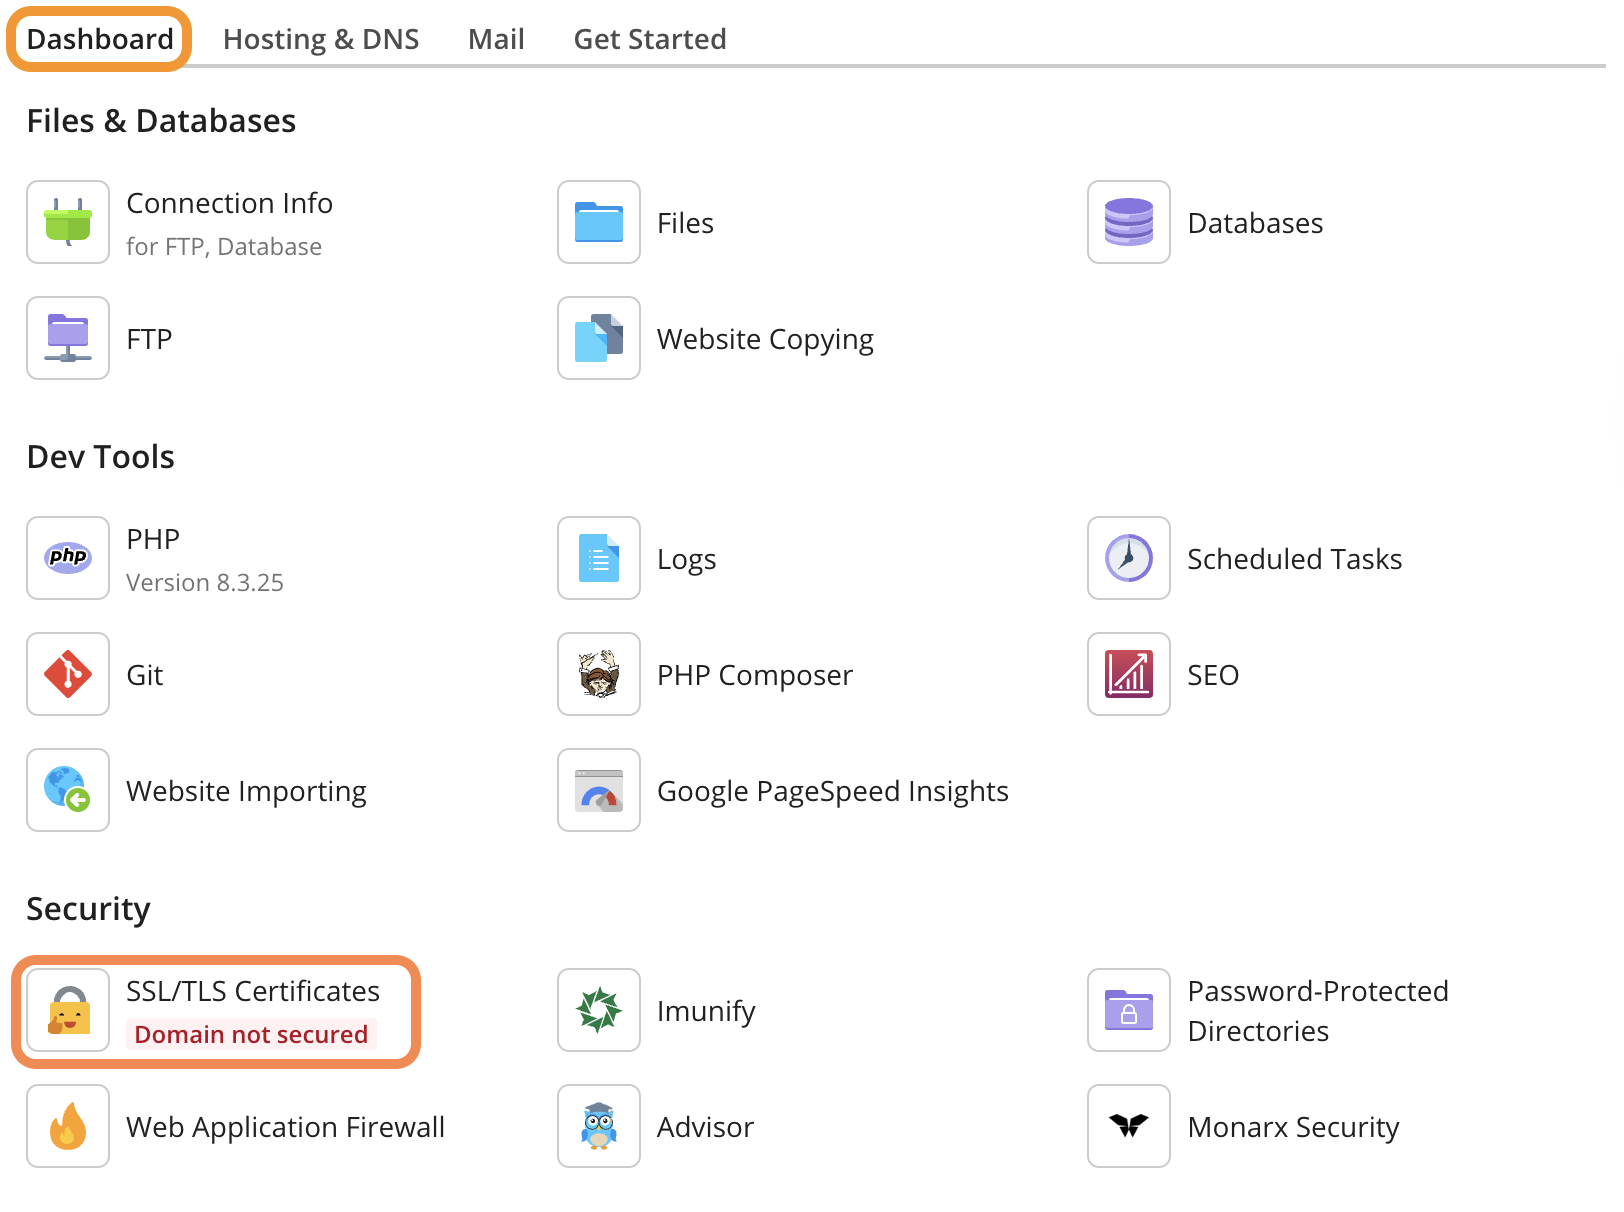This screenshot has width=1624, height=1212.
Task: Click the green plug Connection Info icon
Action: tap(68, 222)
